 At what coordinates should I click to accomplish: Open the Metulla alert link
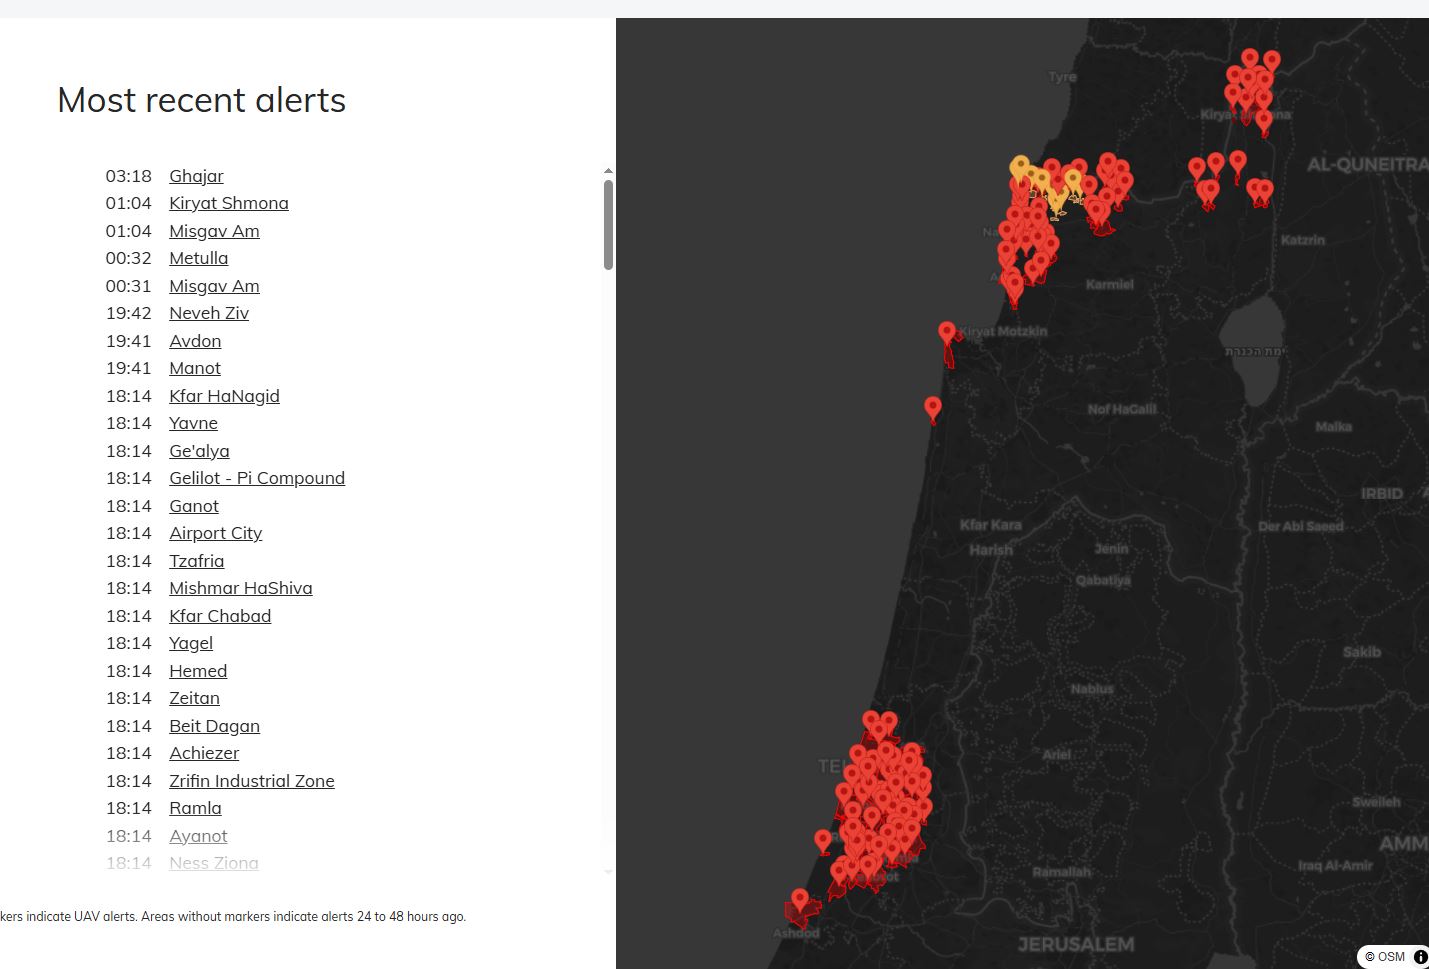click(198, 258)
